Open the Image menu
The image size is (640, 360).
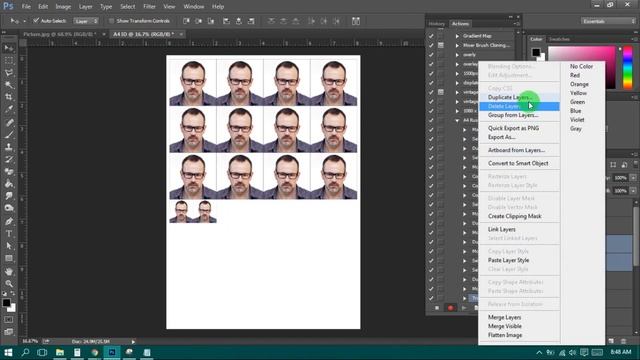[63, 7]
